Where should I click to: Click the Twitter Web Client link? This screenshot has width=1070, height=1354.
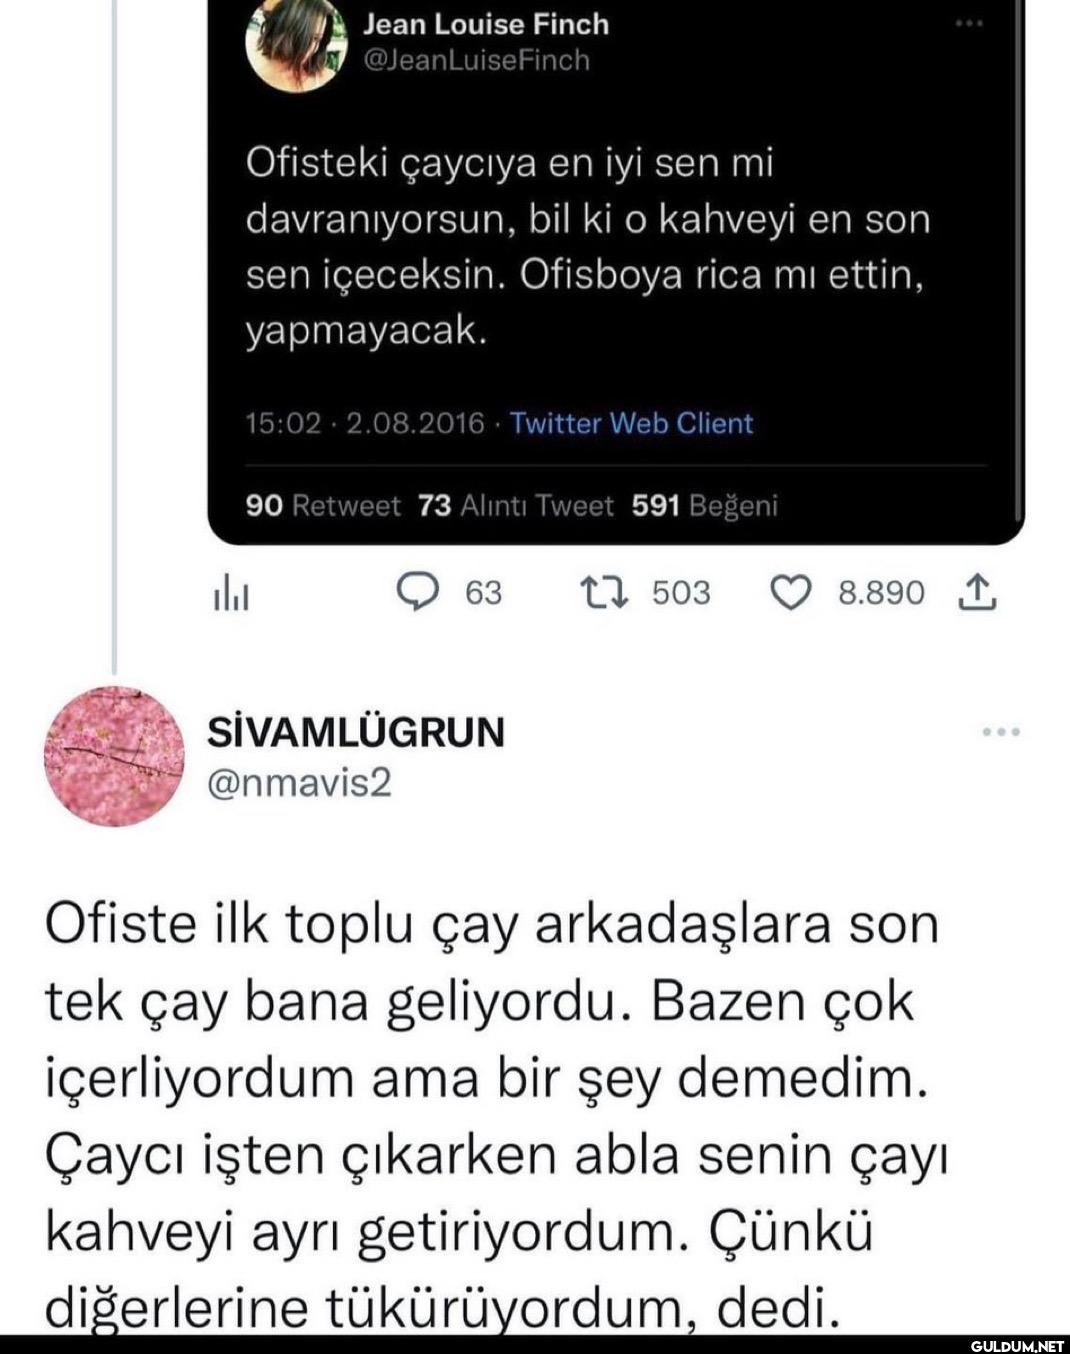coord(631,423)
